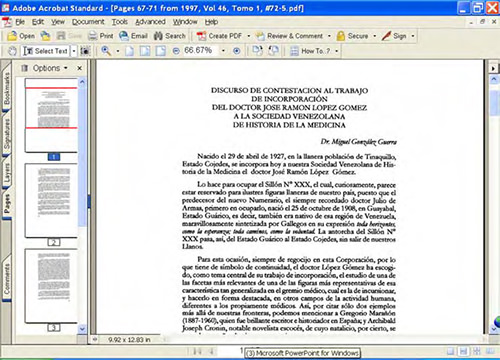Rotate page counterclockwise
Screen dimensions: 500x360
point(273,51)
